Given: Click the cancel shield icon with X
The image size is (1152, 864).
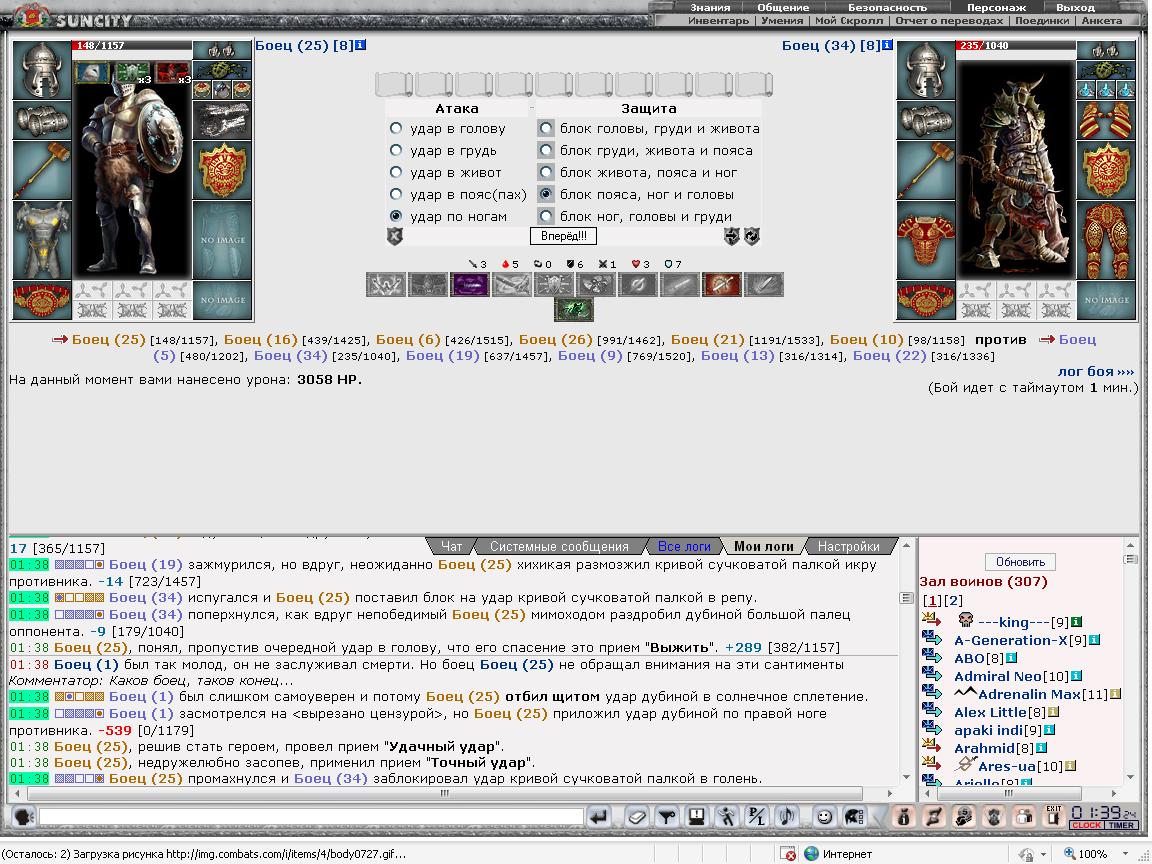Looking at the screenshot, I should pos(395,236).
